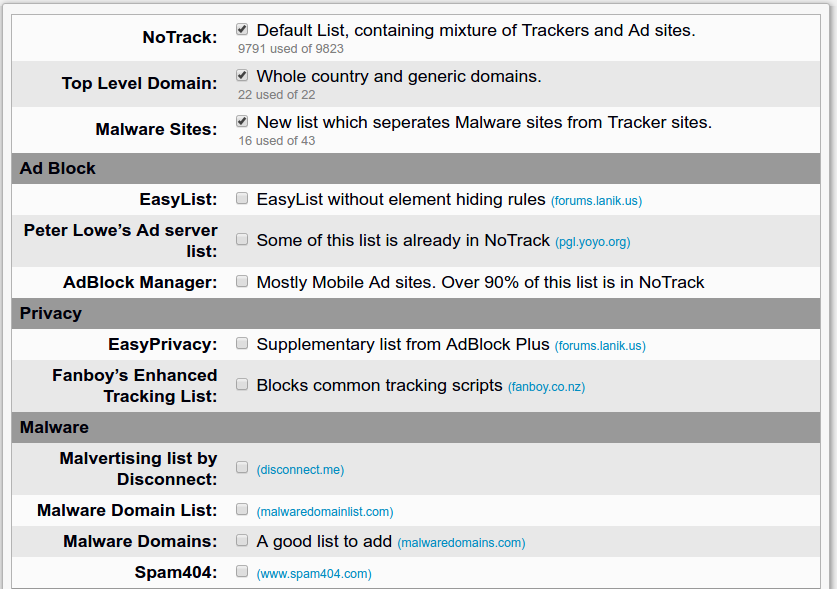Open the www.spam404.com link
This screenshot has height=589, width=837.
[314, 574]
